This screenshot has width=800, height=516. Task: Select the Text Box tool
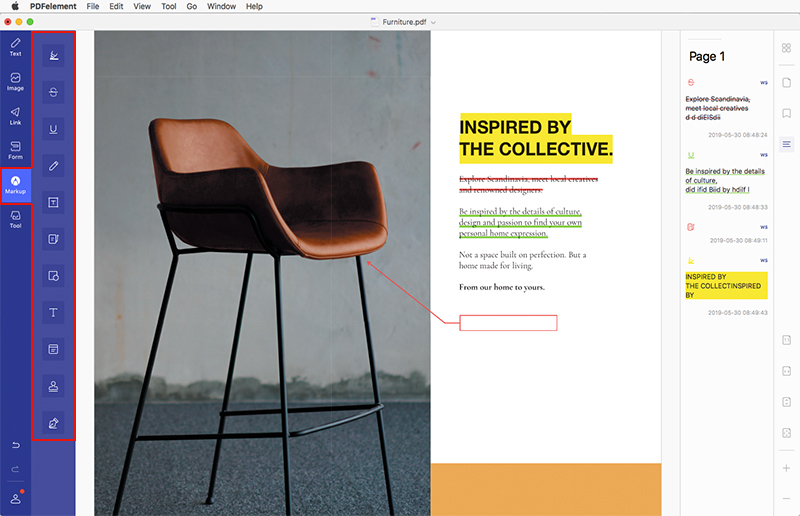(53, 203)
